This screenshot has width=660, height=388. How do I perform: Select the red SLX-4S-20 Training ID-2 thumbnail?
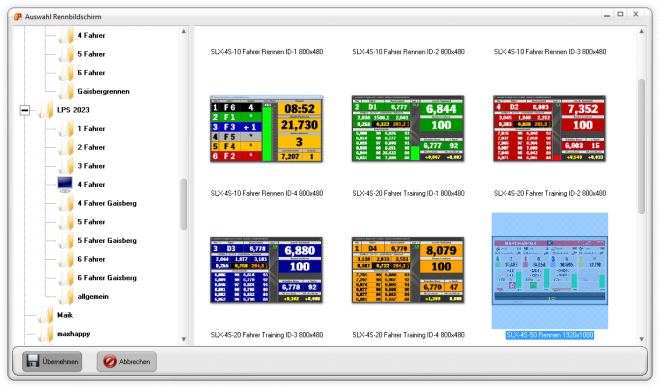pos(549,128)
